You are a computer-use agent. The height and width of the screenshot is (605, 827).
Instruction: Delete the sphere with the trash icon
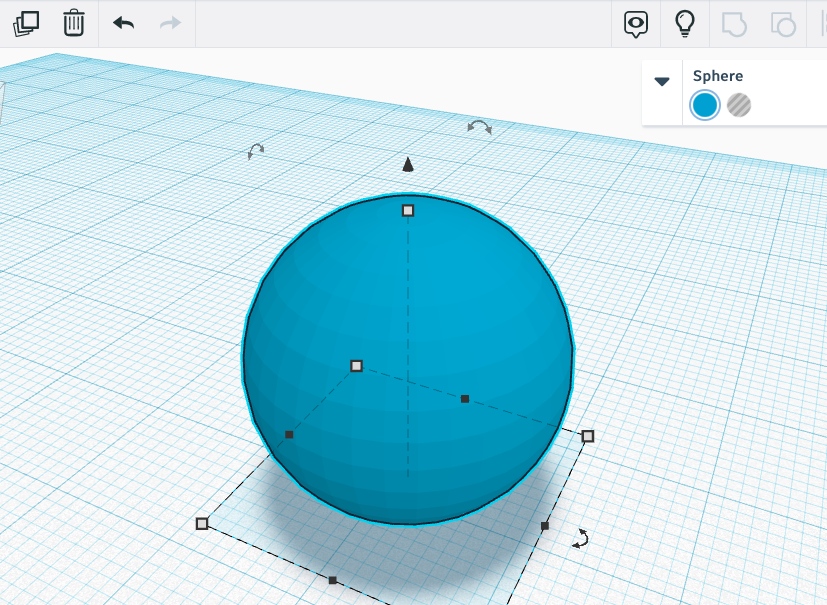coord(74,23)
